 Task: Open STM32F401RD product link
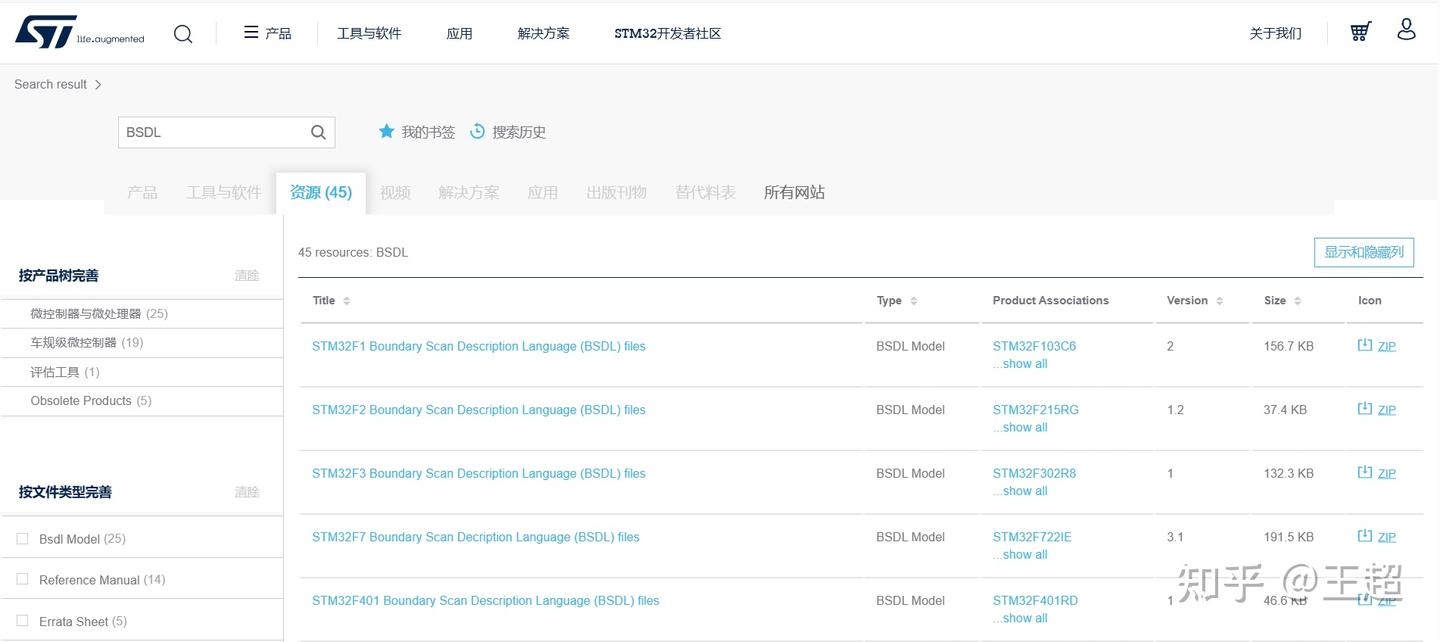pos(1035,600)
